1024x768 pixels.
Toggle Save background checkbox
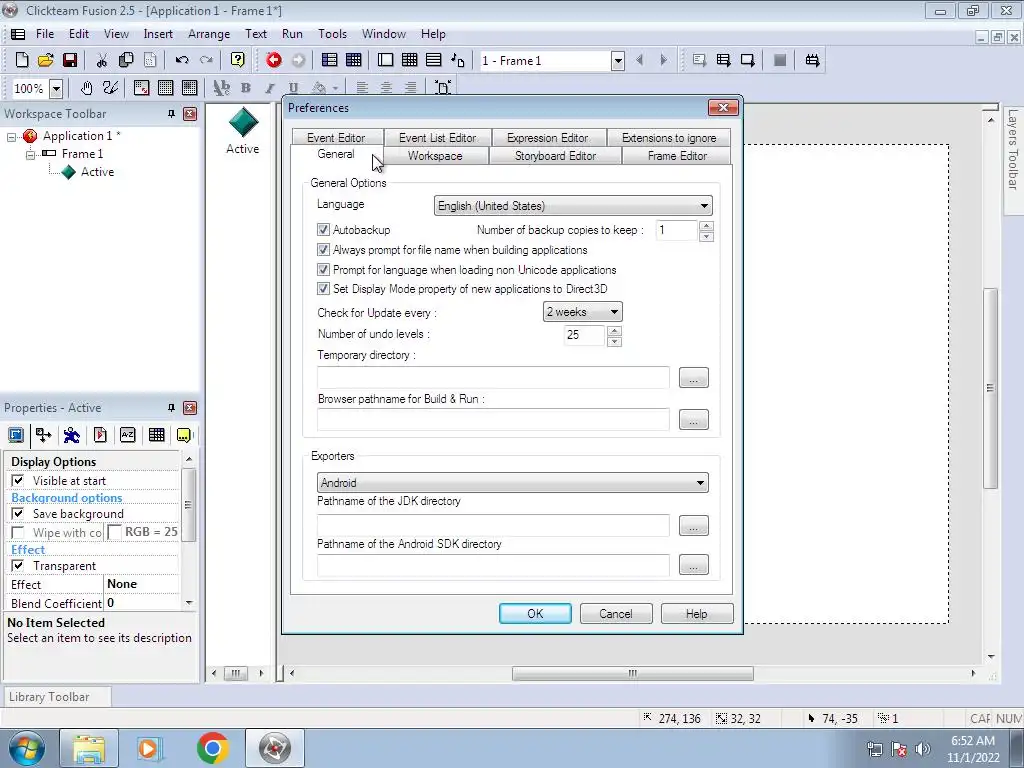tap(18, 514)
